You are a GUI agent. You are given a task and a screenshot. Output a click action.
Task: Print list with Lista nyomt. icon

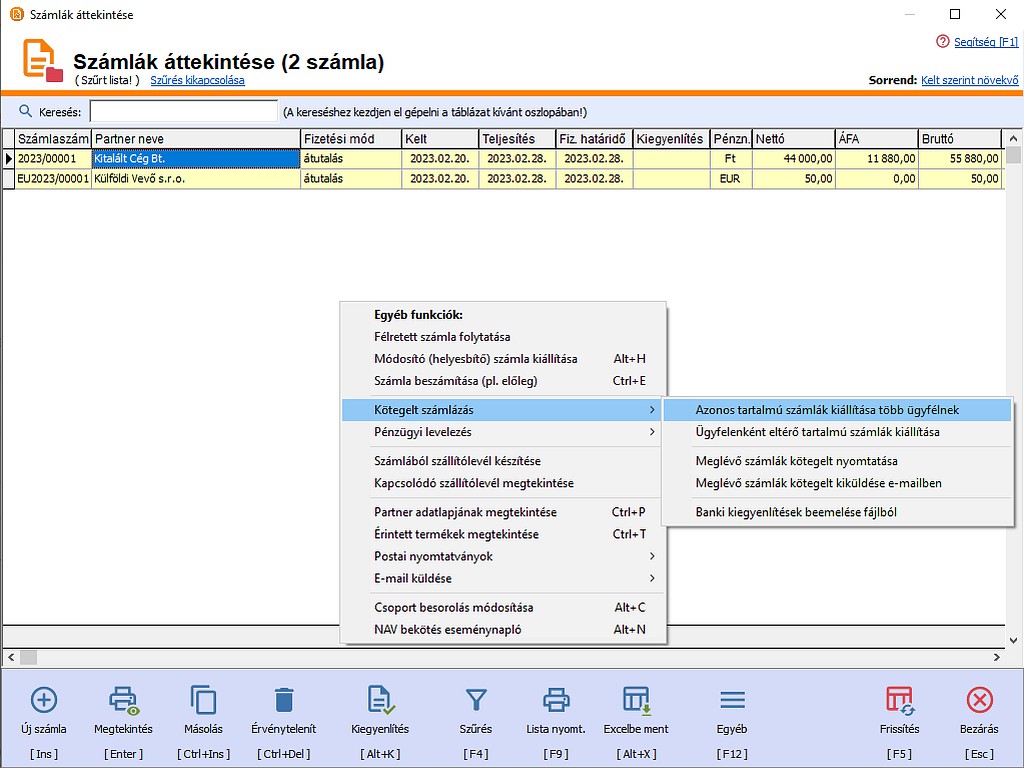pyautogui.click(x=556, y=700)
